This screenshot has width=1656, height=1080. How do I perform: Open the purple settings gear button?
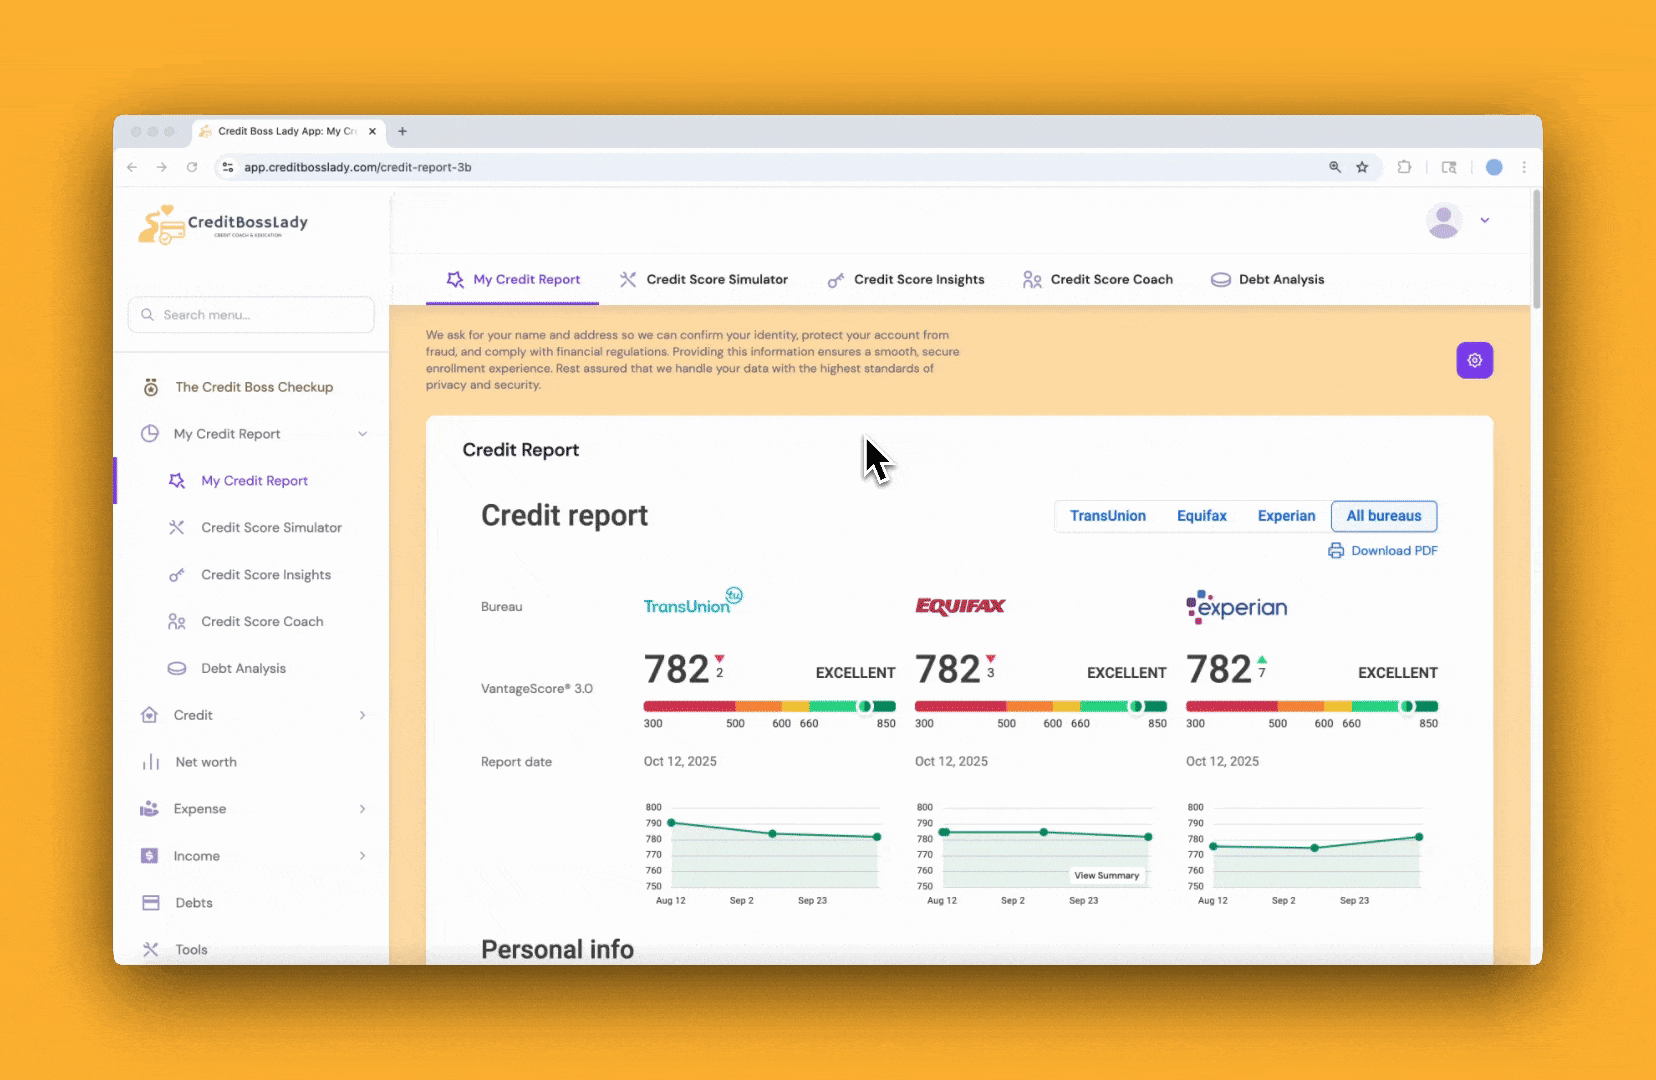point(1474,360)
